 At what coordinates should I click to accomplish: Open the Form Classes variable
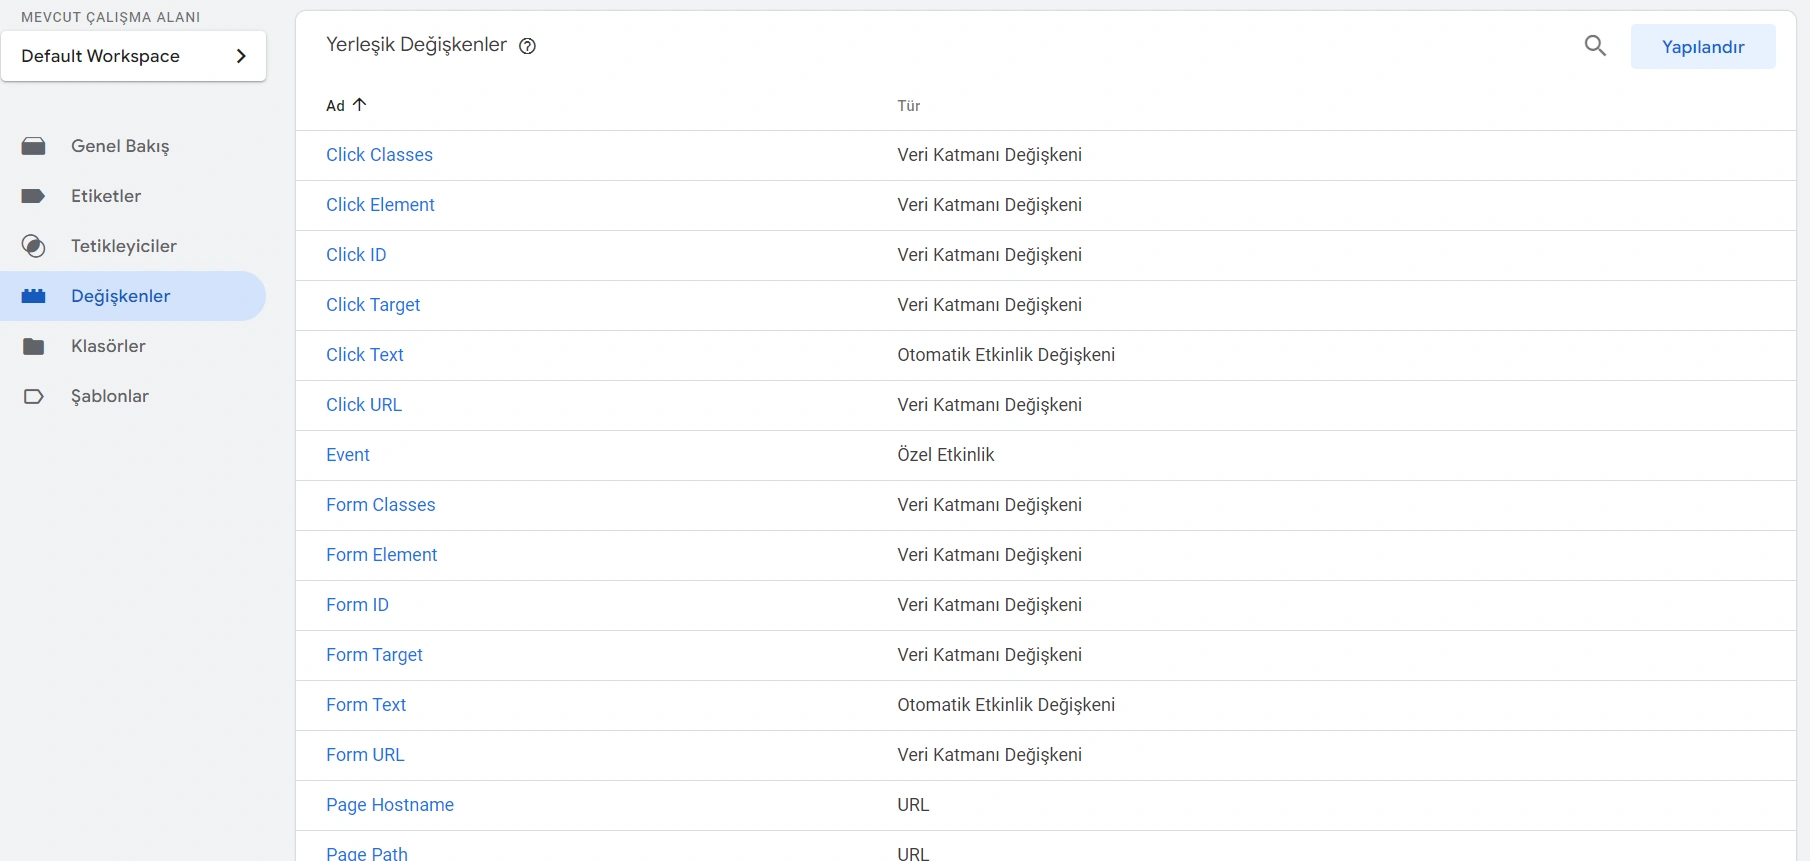pos(381,505)
